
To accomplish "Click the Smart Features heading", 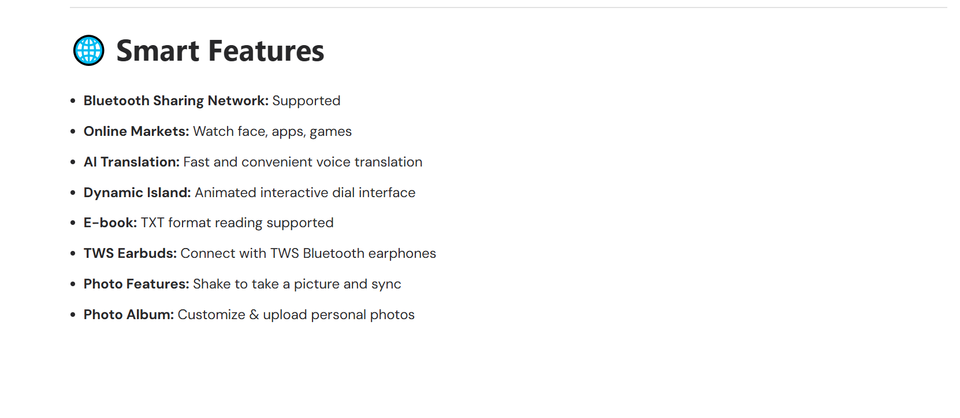I will click(220, 51).
